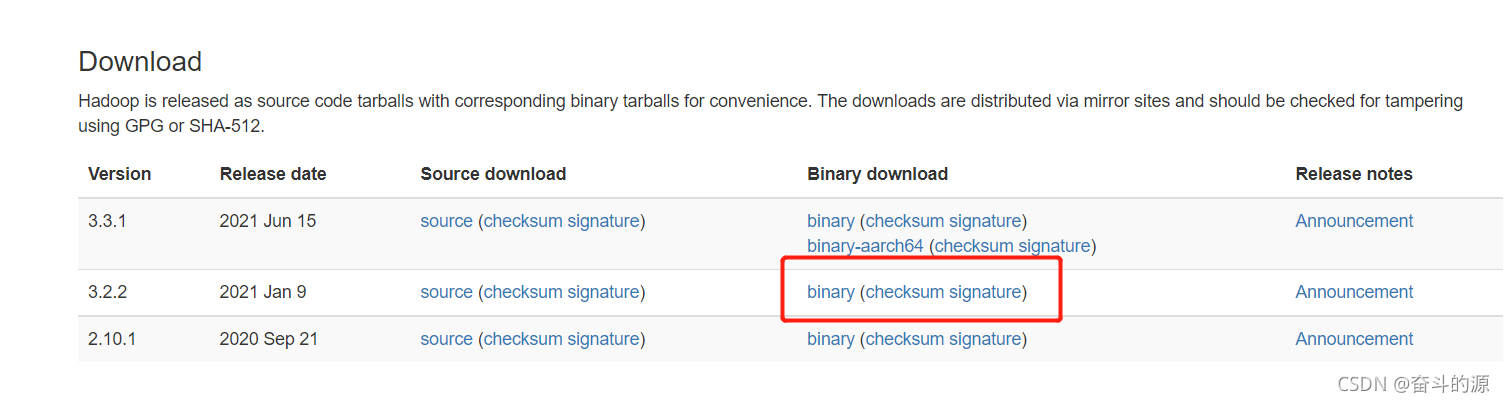Open the 3.3.1 source download link
This screenshot has height=402, width=1505.
446,221
